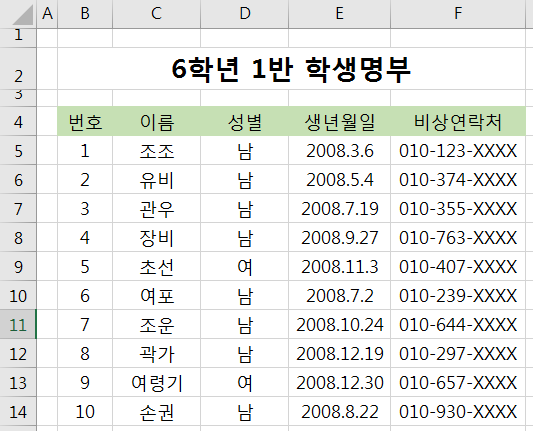
Task: Select the name cell '손권'
Action: 156,411
